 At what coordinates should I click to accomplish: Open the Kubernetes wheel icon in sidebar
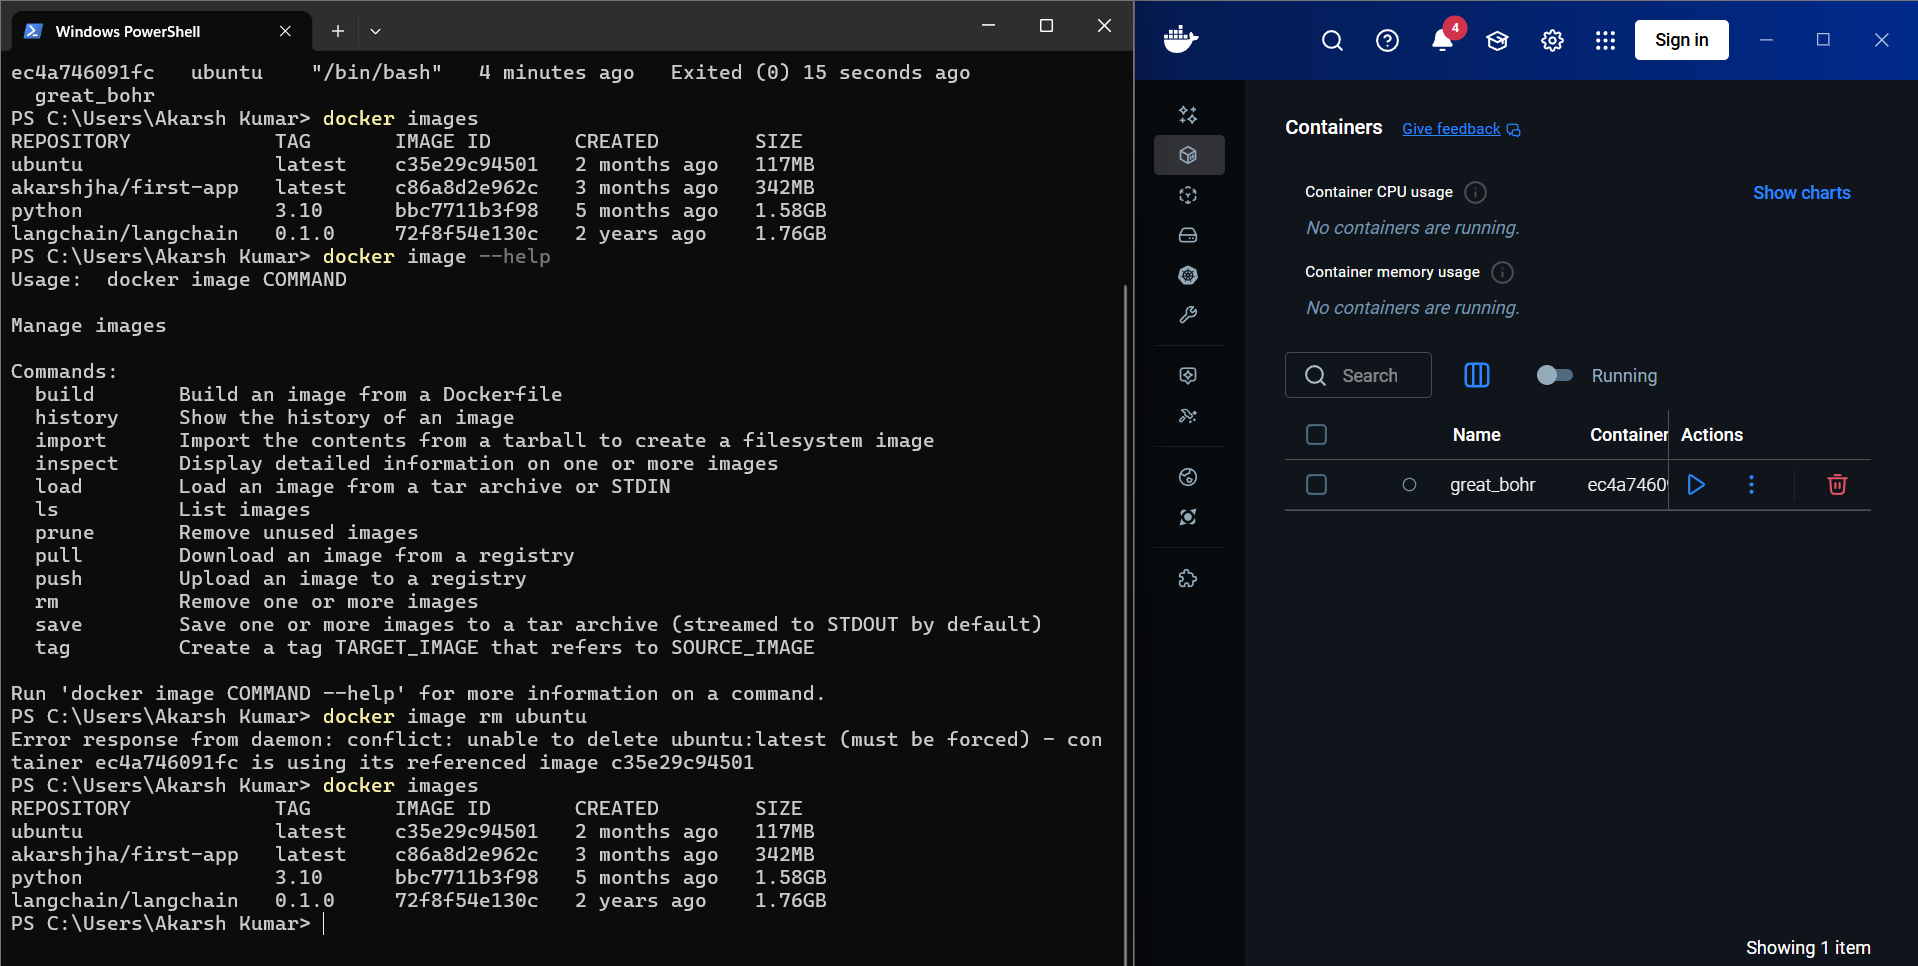point(1188,275)
